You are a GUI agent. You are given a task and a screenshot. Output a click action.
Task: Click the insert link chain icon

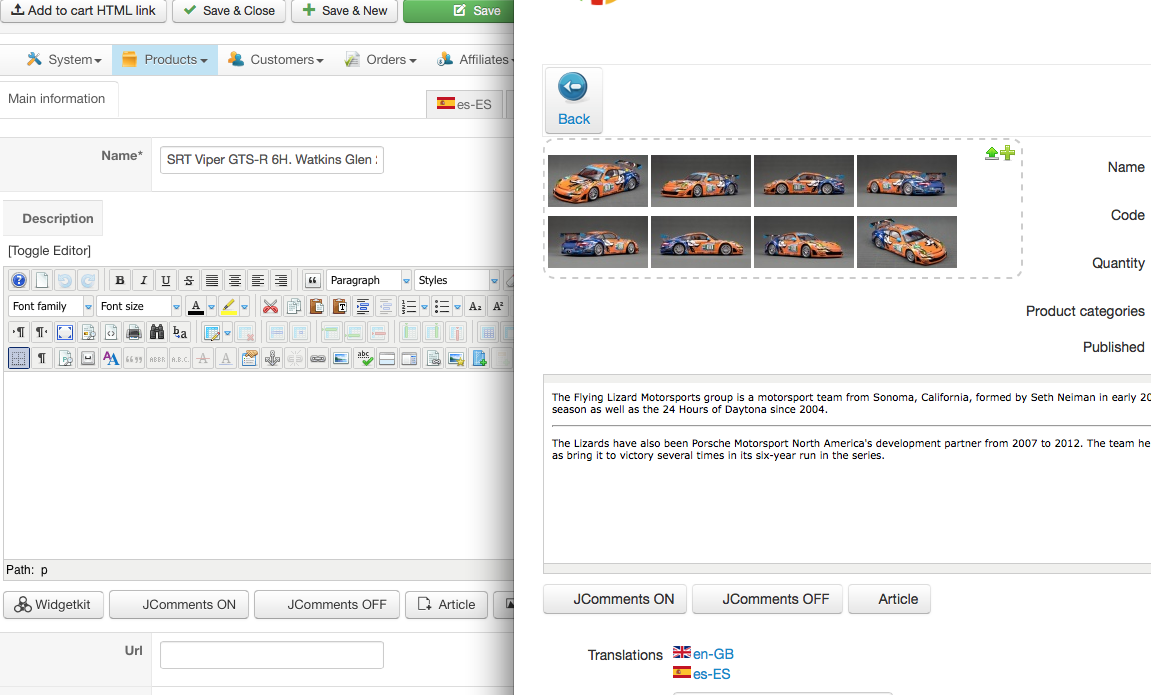coord(318,358)
